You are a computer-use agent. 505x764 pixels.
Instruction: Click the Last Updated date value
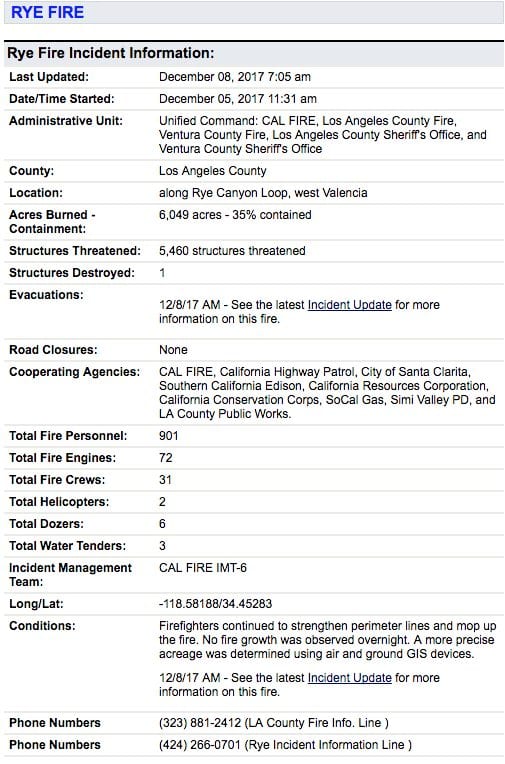coord(234,77)
